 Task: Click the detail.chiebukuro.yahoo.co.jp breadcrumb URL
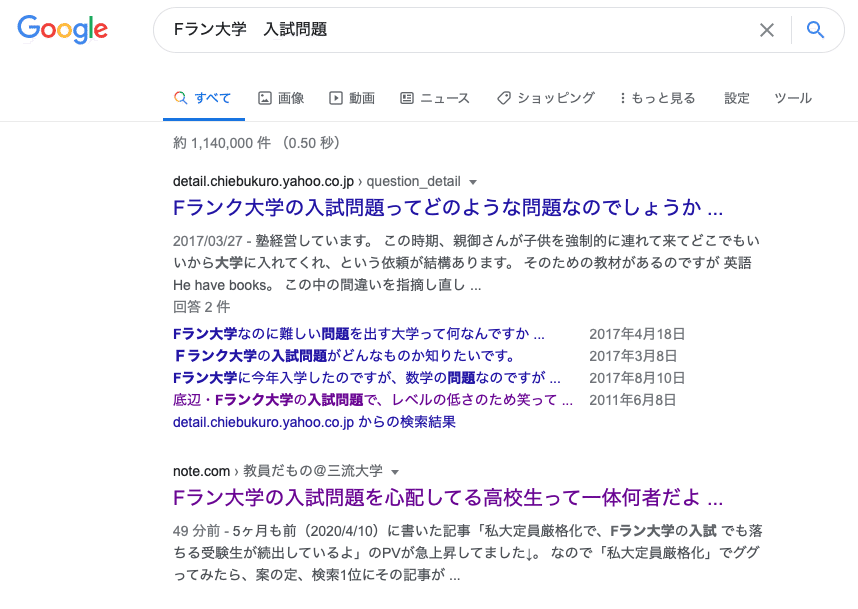coord(317,182)
